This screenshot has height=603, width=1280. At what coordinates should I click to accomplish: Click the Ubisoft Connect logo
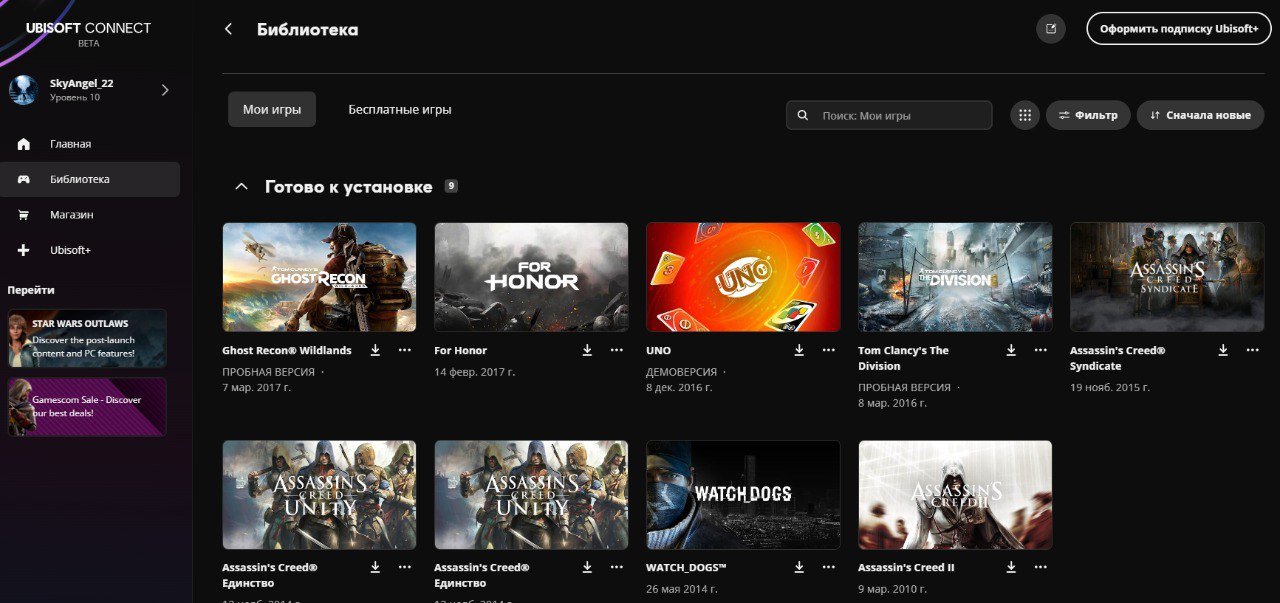click(x=88, y=33)
